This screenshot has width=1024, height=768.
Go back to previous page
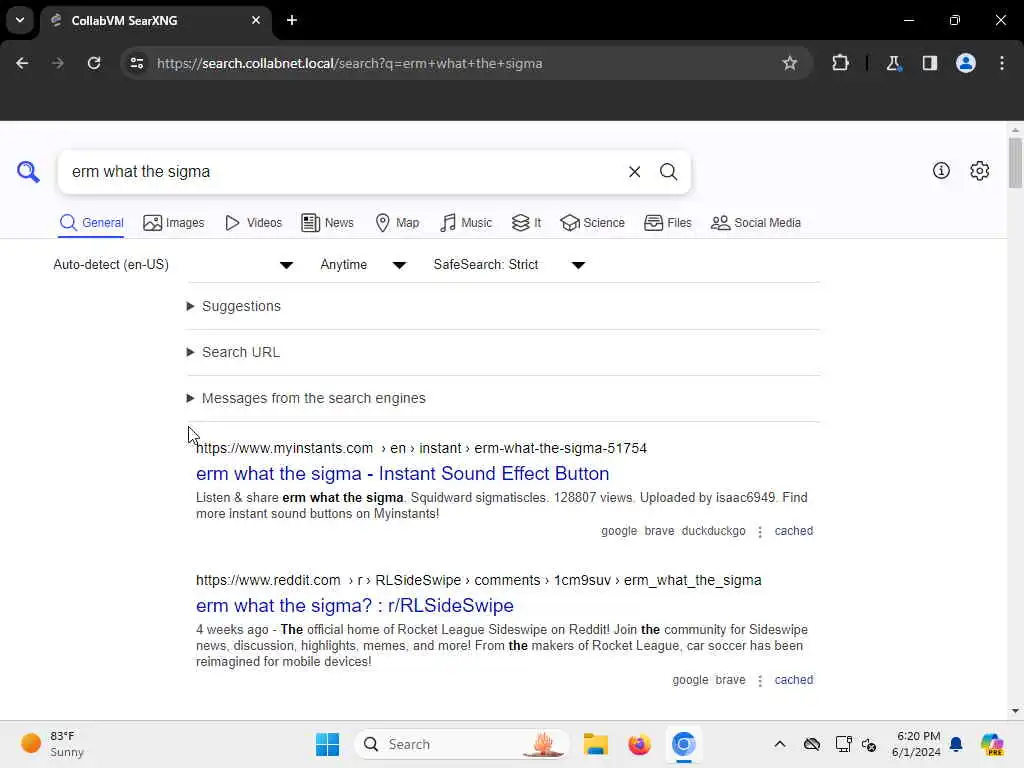coord(22,63)
